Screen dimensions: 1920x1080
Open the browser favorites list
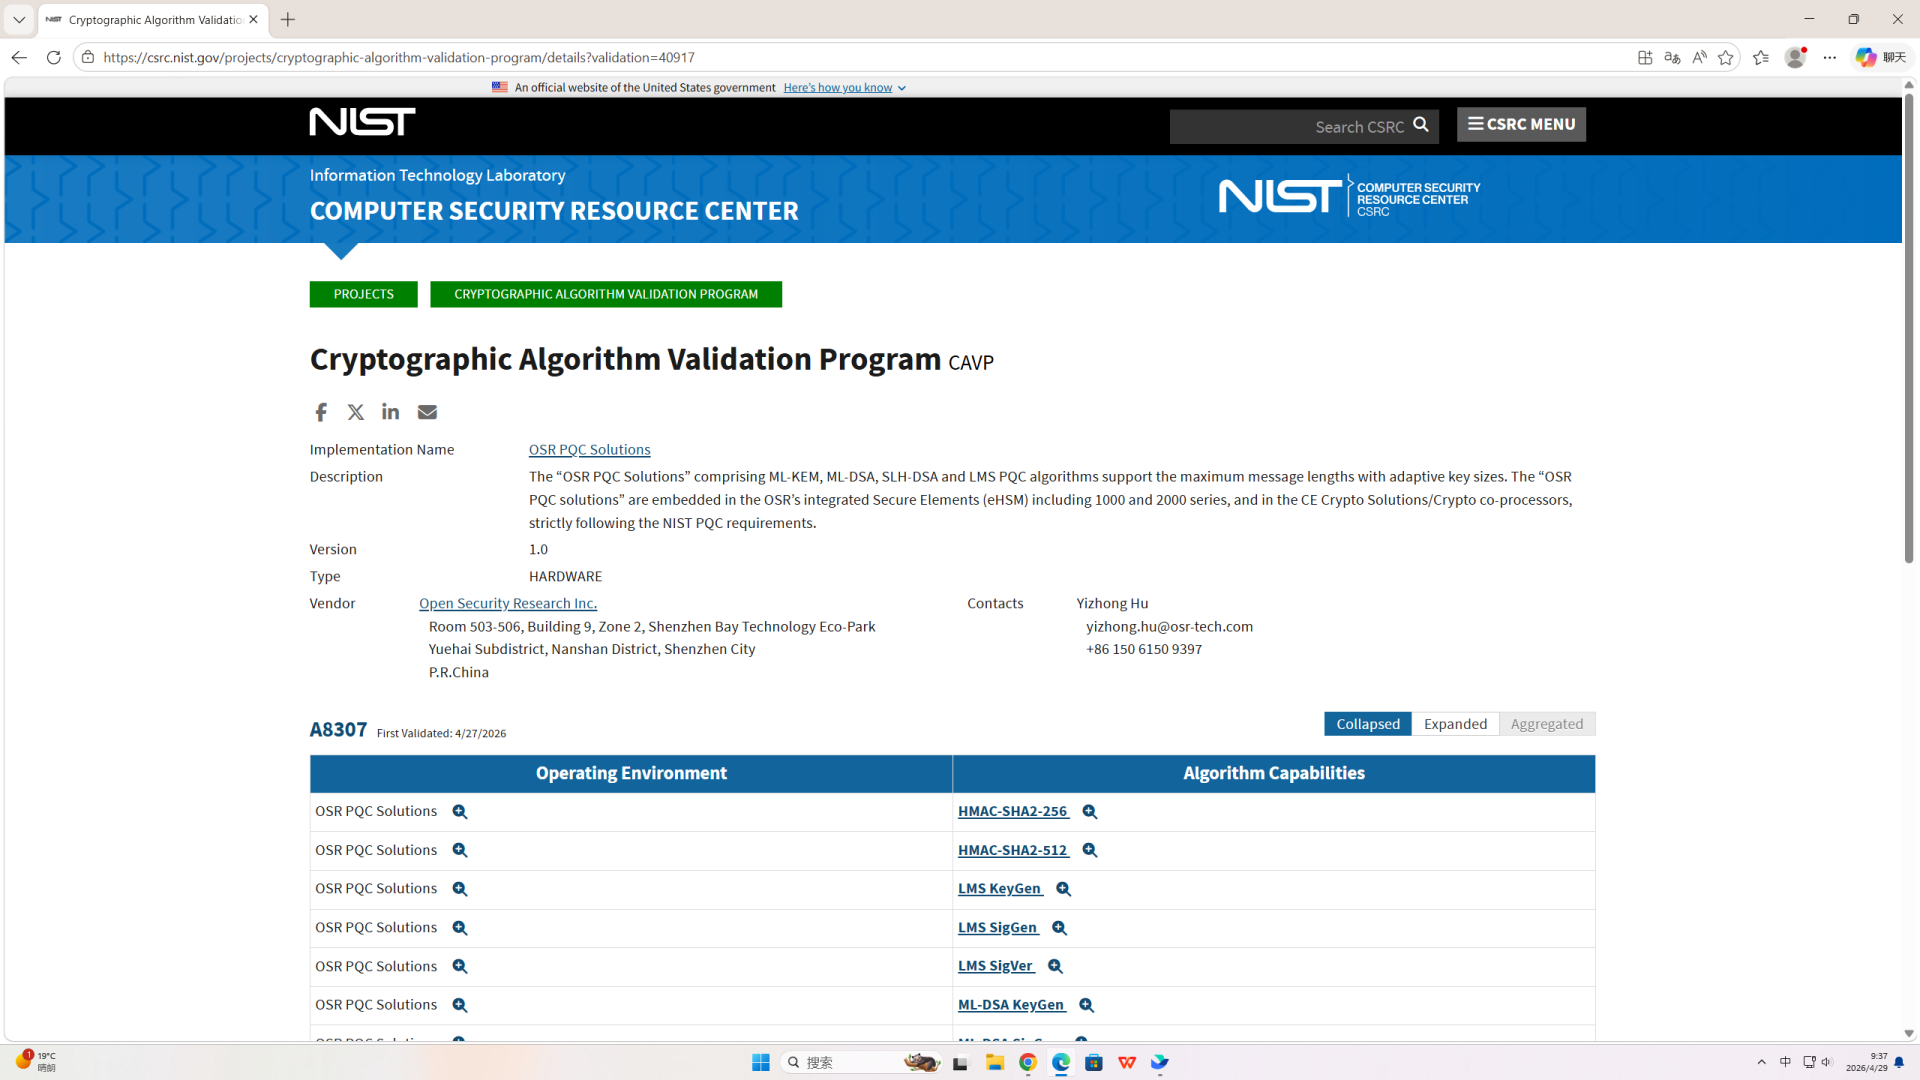[1761, 57]
